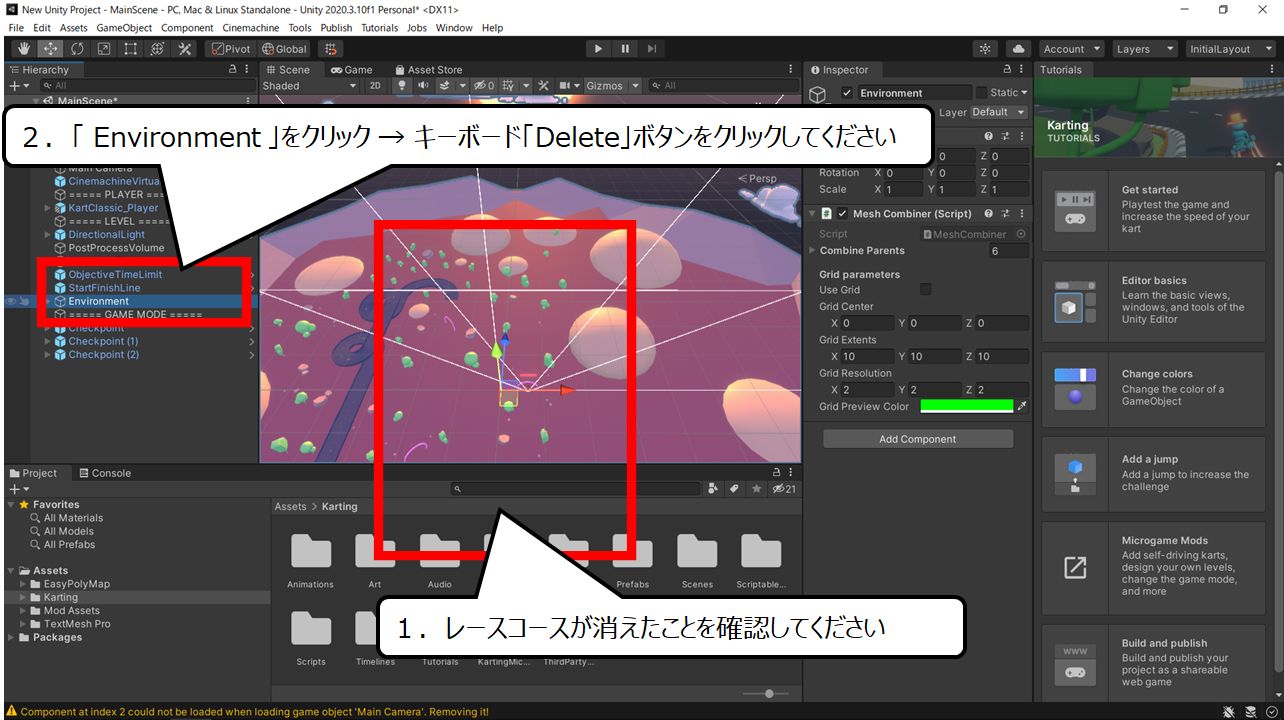Image resolution: width=1284 pixels, height=720 pixels.
Task: Select the Rotate tool
Action: (77, 49)
